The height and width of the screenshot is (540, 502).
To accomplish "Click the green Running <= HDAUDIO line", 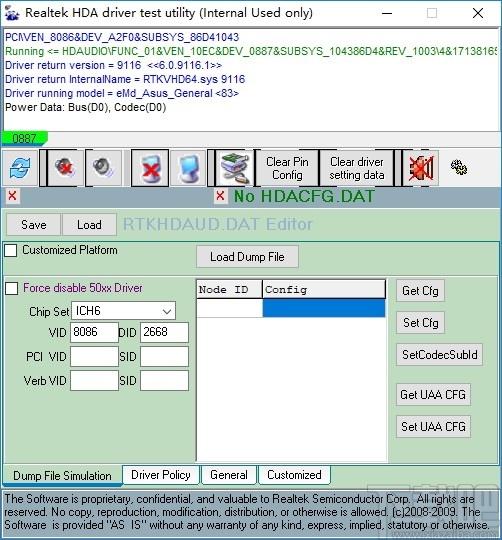I will [251, 51].
